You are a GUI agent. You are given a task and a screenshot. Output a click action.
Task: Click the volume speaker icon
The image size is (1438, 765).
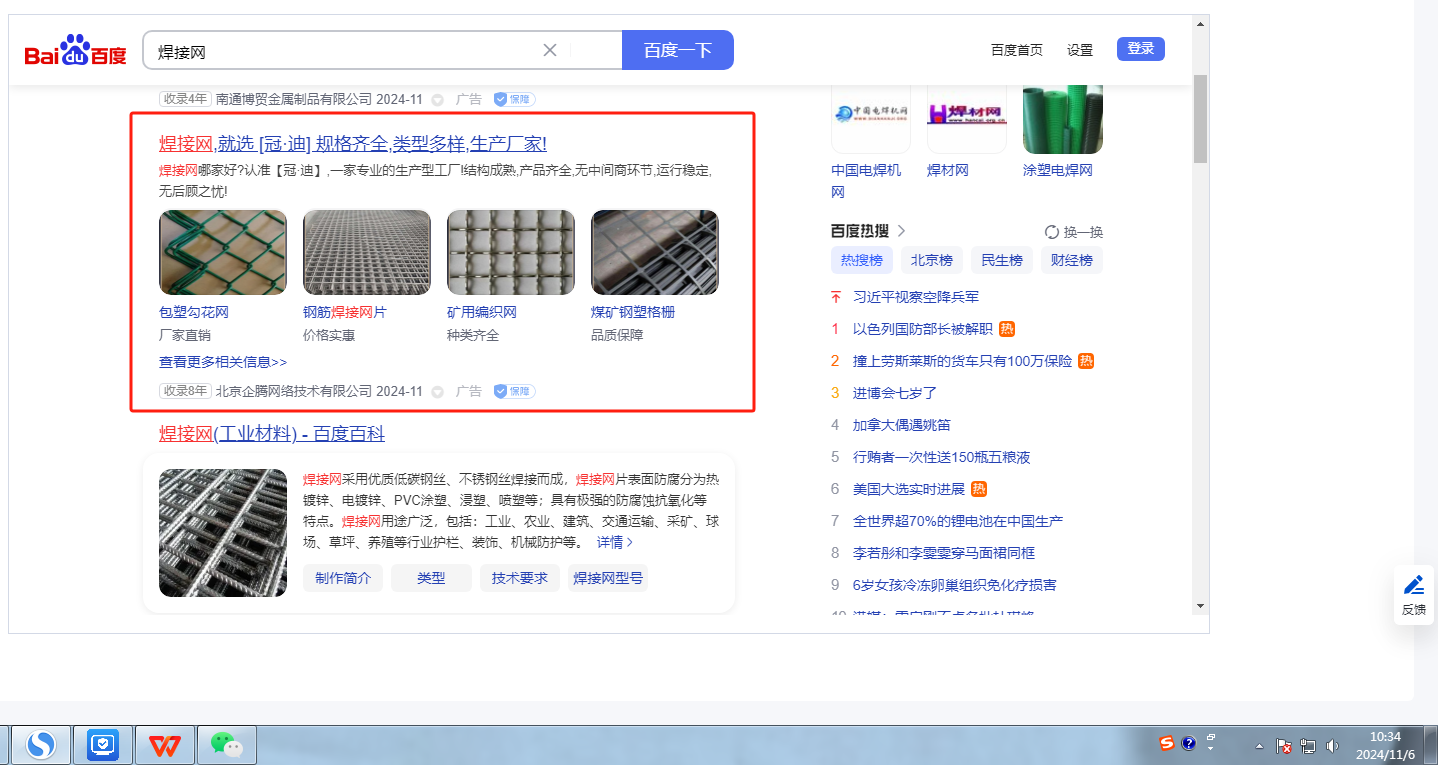1332,746
